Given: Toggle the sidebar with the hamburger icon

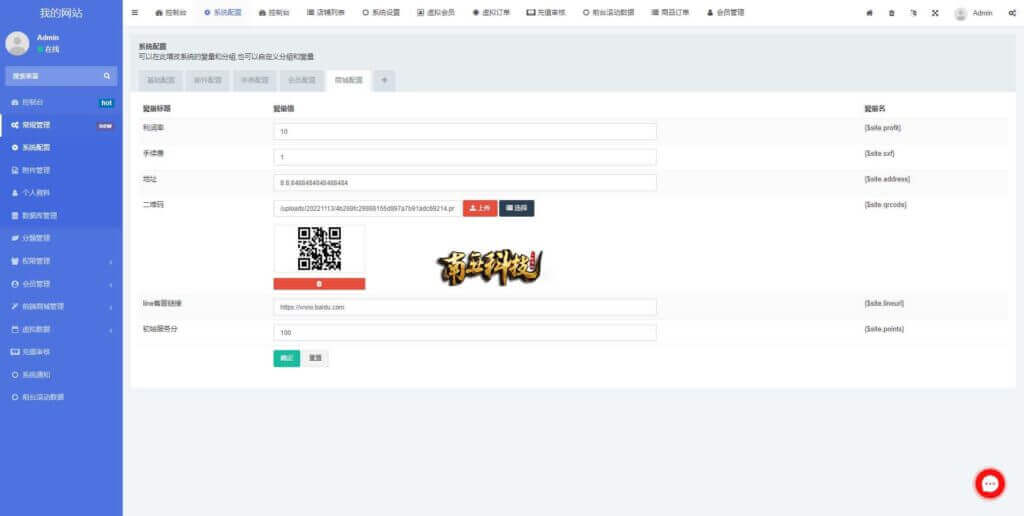Looking at the screenshot, I should (135, 12).
